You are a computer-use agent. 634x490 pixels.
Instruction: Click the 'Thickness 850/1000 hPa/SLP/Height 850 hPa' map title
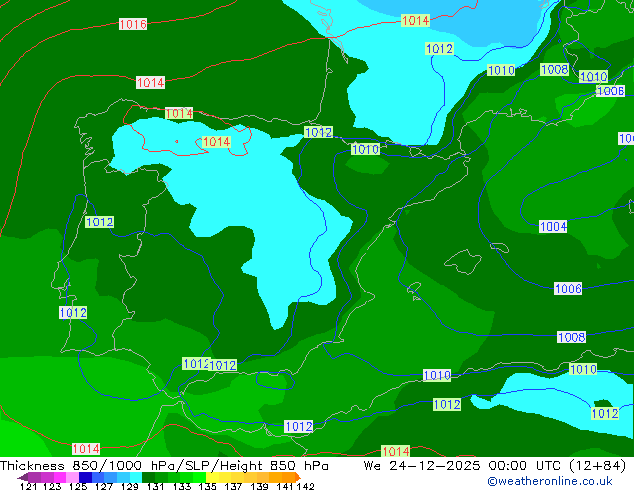click(x=164, y=466)
